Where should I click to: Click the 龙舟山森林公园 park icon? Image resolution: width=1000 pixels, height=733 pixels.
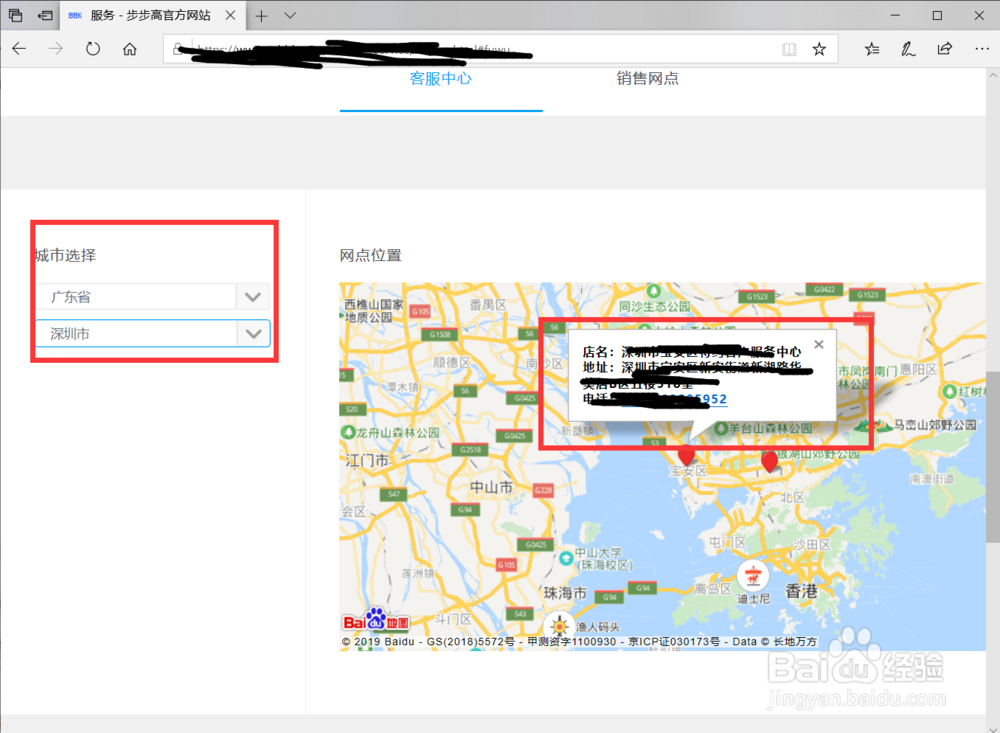348,432
